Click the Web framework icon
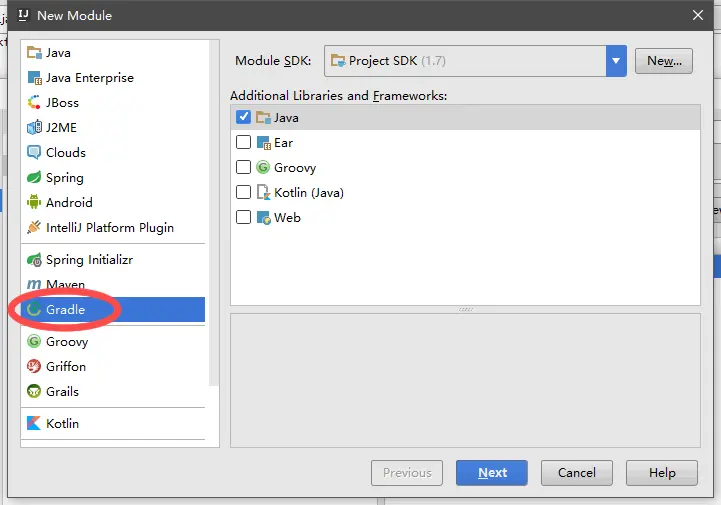721x505 pixels. tap(263, 217)
